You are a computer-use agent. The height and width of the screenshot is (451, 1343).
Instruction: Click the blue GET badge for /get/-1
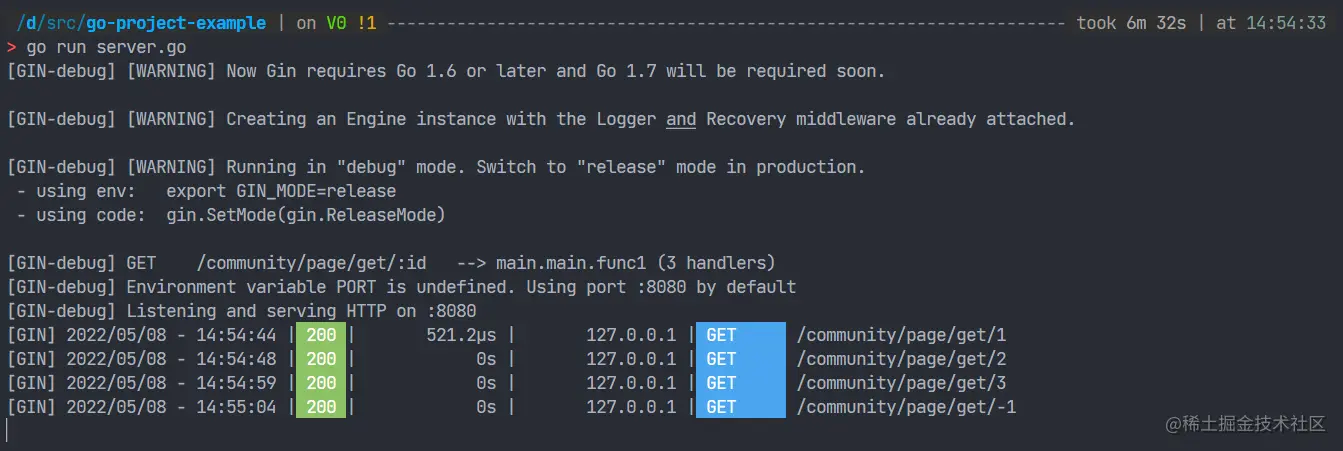[x=741, y=407]
